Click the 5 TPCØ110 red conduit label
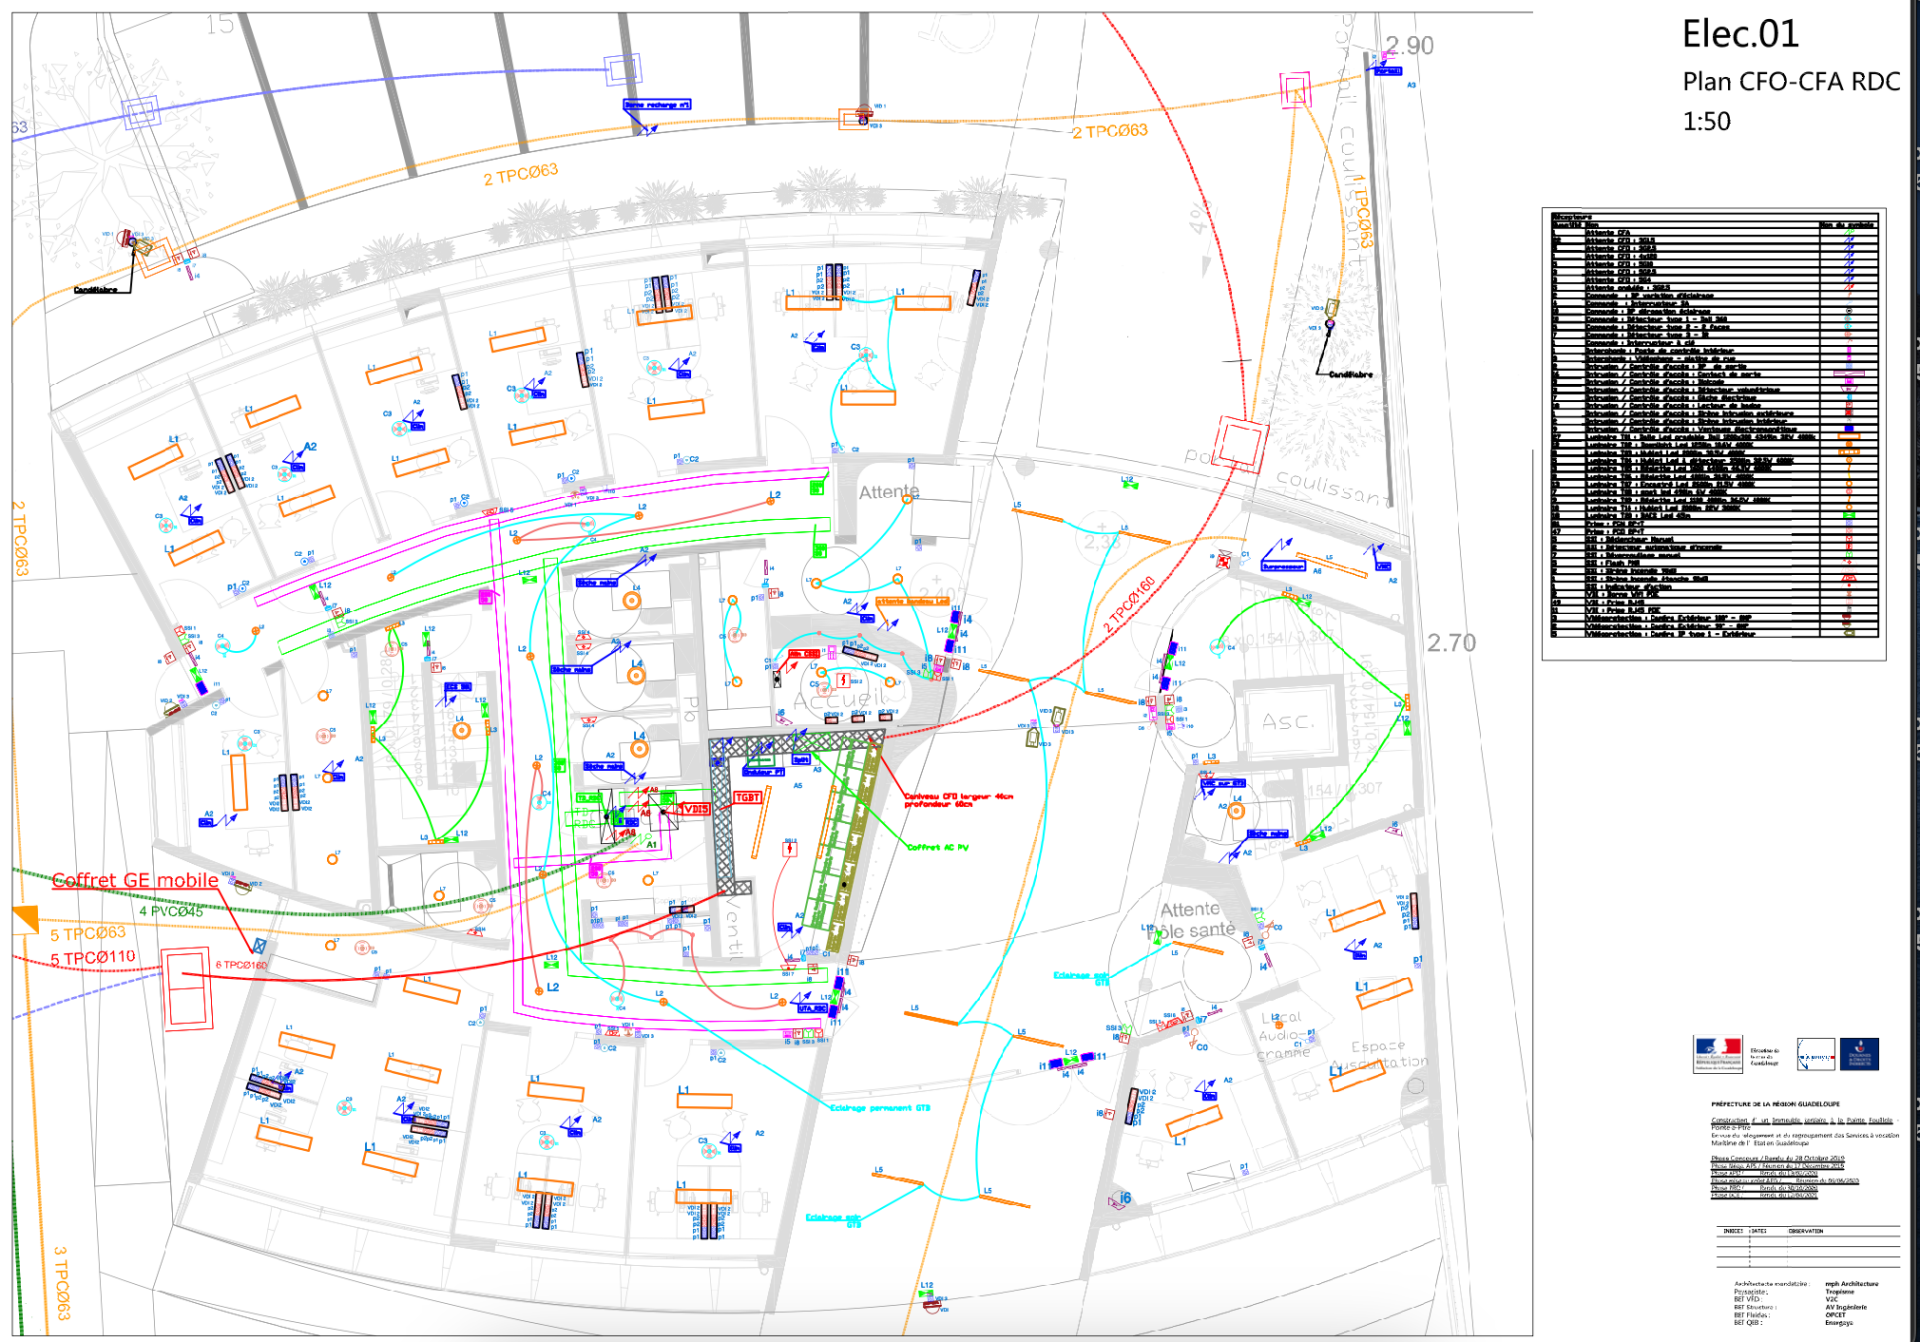1920x1342 pixels. (x=93, y=957)
